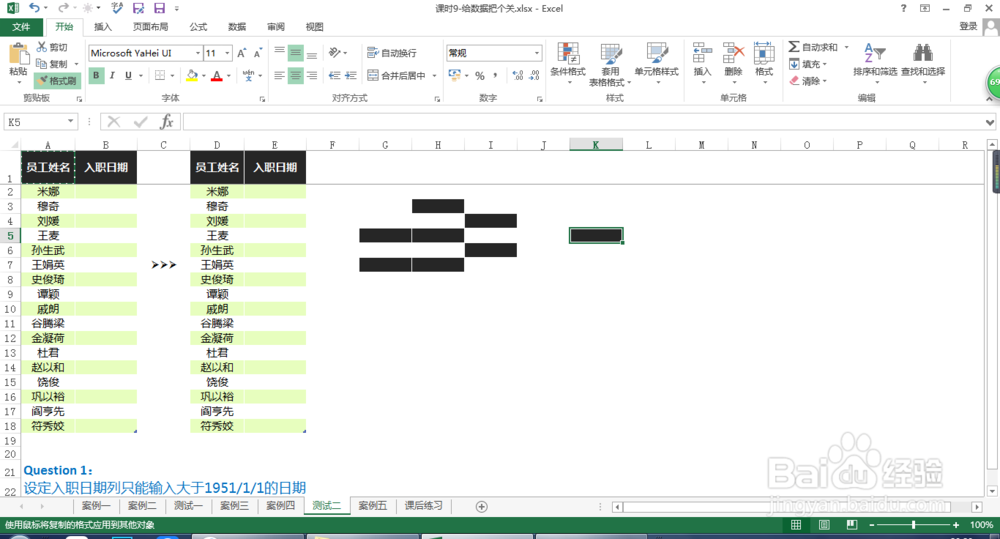
Task: Open sheet tab 课后练习
Action: pos(423,506)
